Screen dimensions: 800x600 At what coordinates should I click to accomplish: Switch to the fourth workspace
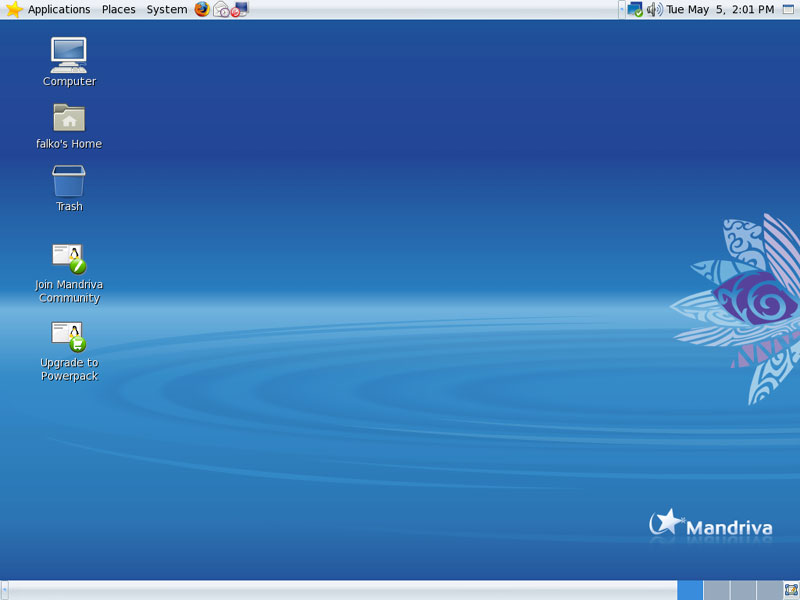point(769,590)
